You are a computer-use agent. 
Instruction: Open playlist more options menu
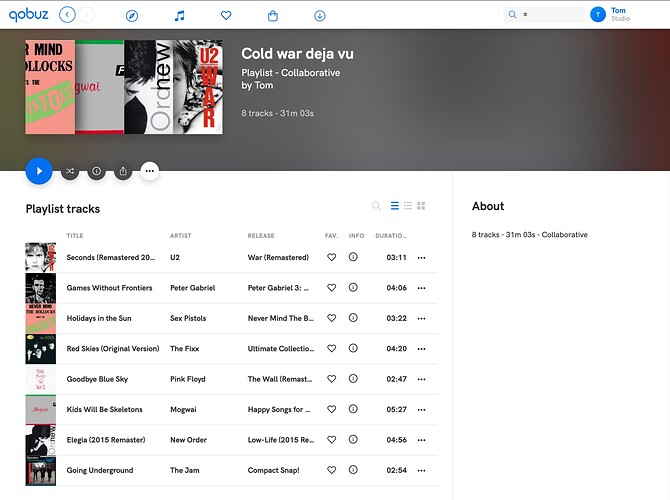(x=150, y=171)
